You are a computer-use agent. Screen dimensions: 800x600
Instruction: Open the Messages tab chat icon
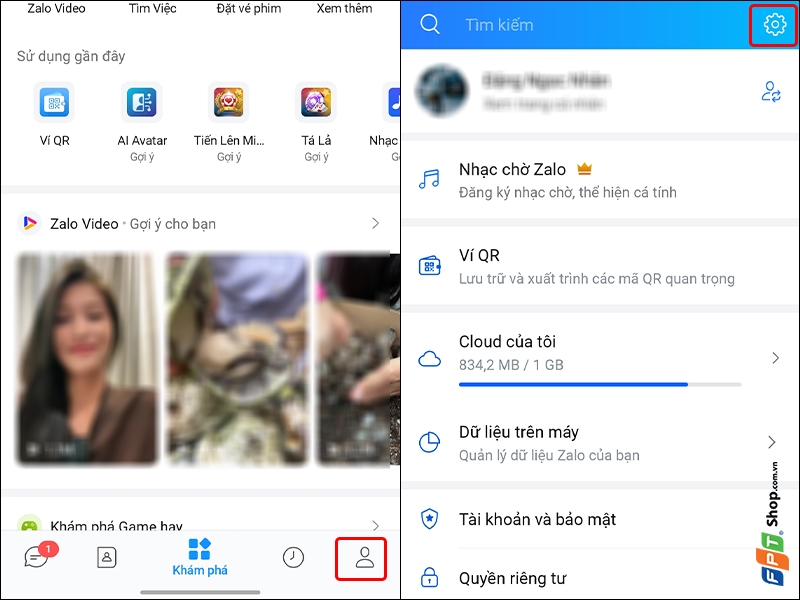pyautogui.click(x=37, y=558)
